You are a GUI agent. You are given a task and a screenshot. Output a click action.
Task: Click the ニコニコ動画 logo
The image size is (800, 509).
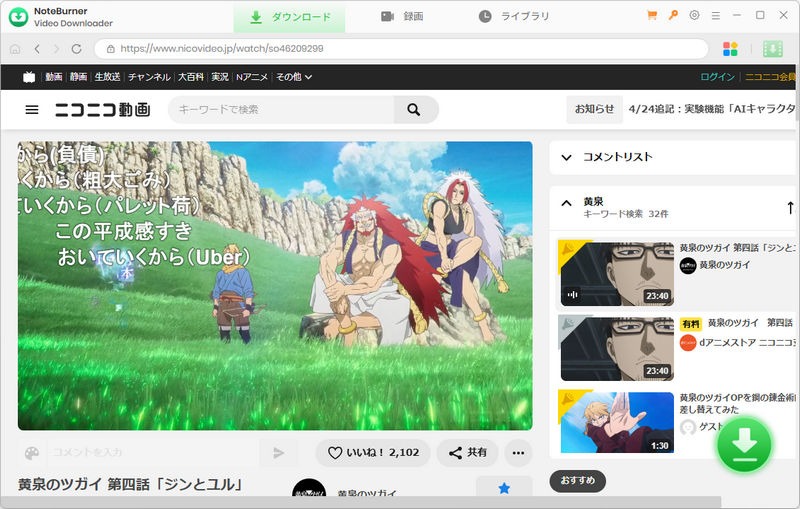pos(103,110)
